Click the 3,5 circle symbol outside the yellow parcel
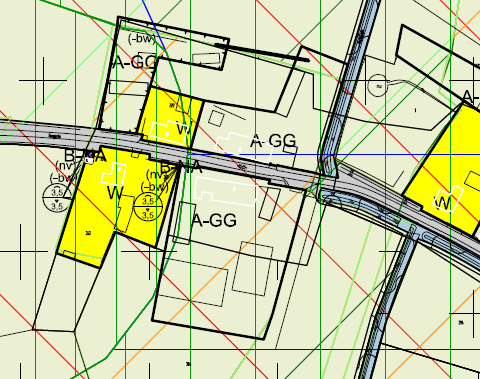This screenshot has width=480, height=379. [x=57, y=198]
